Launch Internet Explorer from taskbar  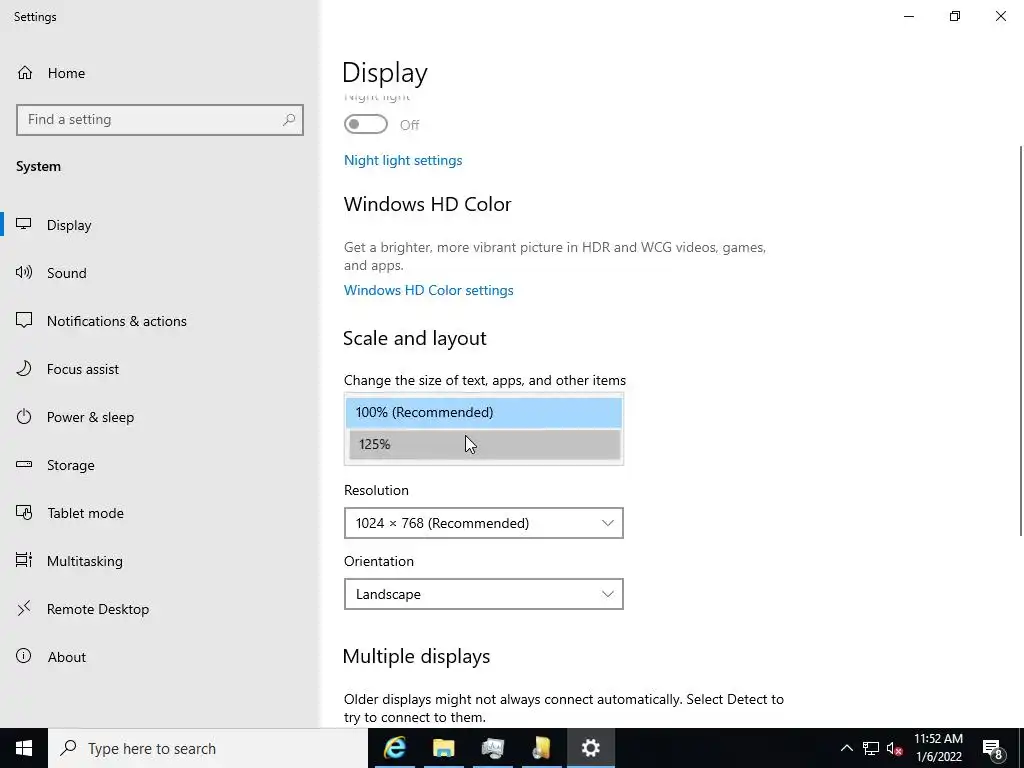coord(394,748)
